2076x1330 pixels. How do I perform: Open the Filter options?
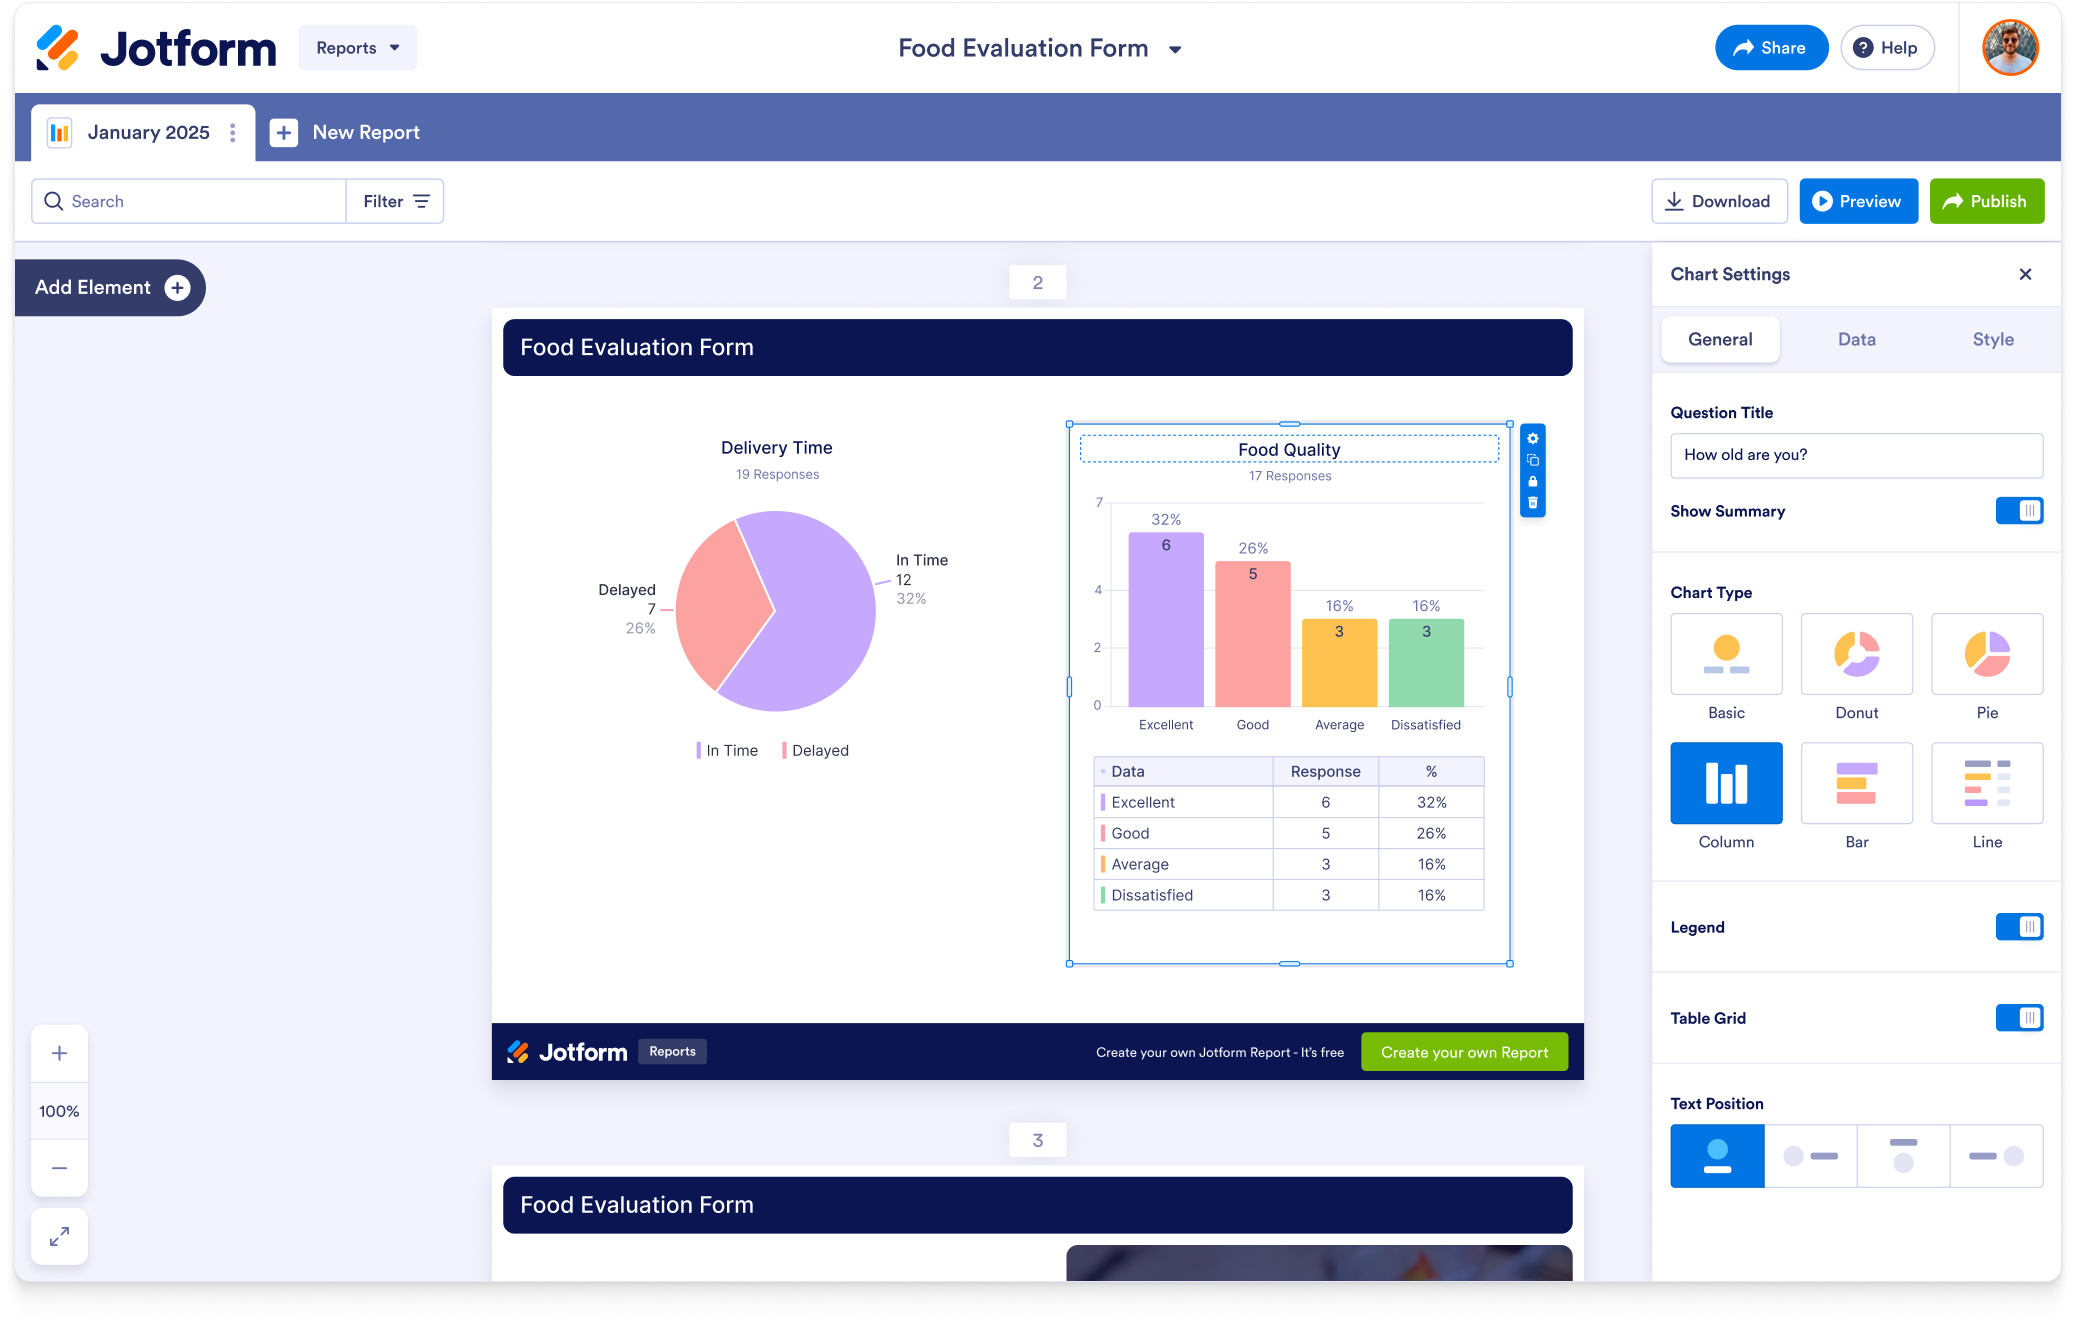pyautogui.click(x=395, y=201)
